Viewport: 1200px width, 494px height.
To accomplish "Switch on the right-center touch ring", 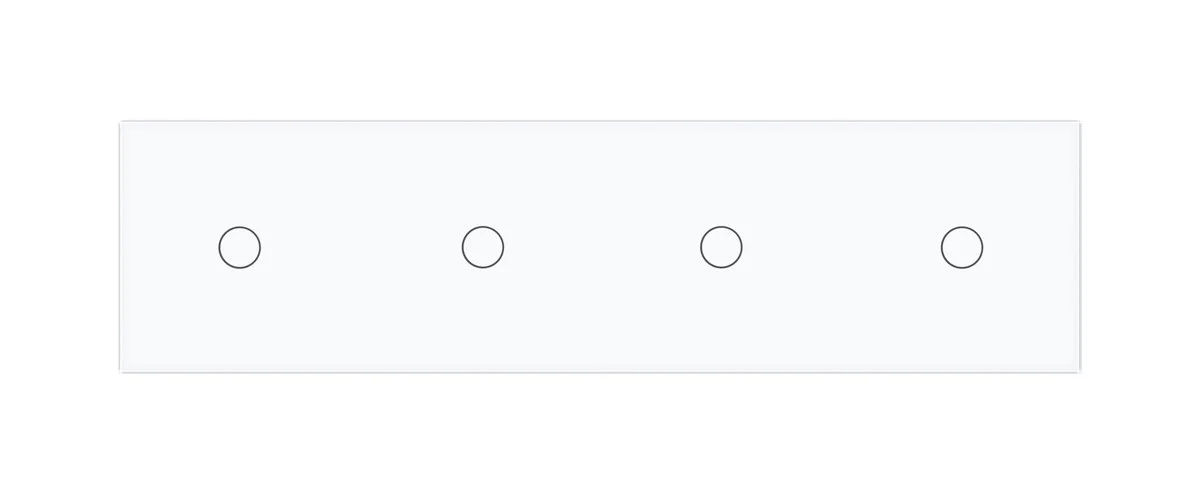I will (721, 247).
